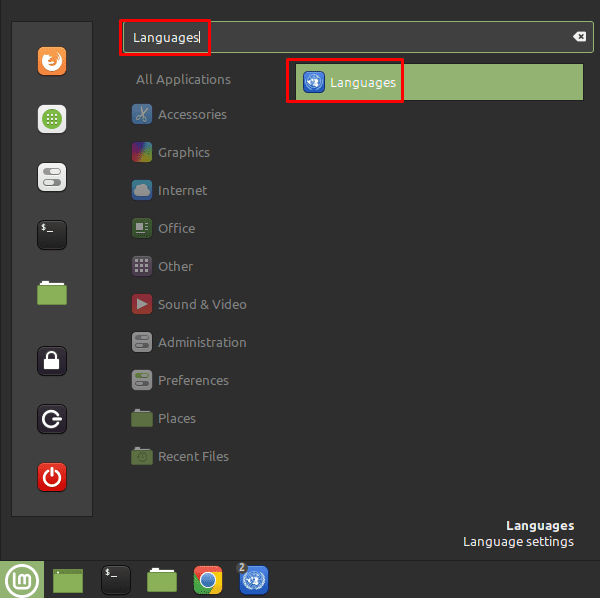Select the All Applications category
The height and width of the screenshot is (598, 600).
(x=183, y=80)
